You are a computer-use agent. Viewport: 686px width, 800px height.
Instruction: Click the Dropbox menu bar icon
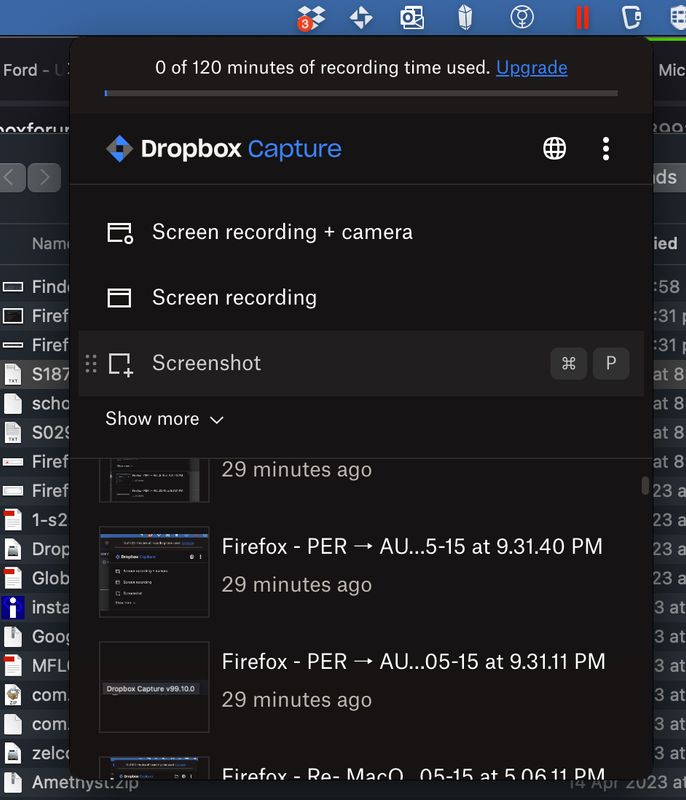coord(312,17)
